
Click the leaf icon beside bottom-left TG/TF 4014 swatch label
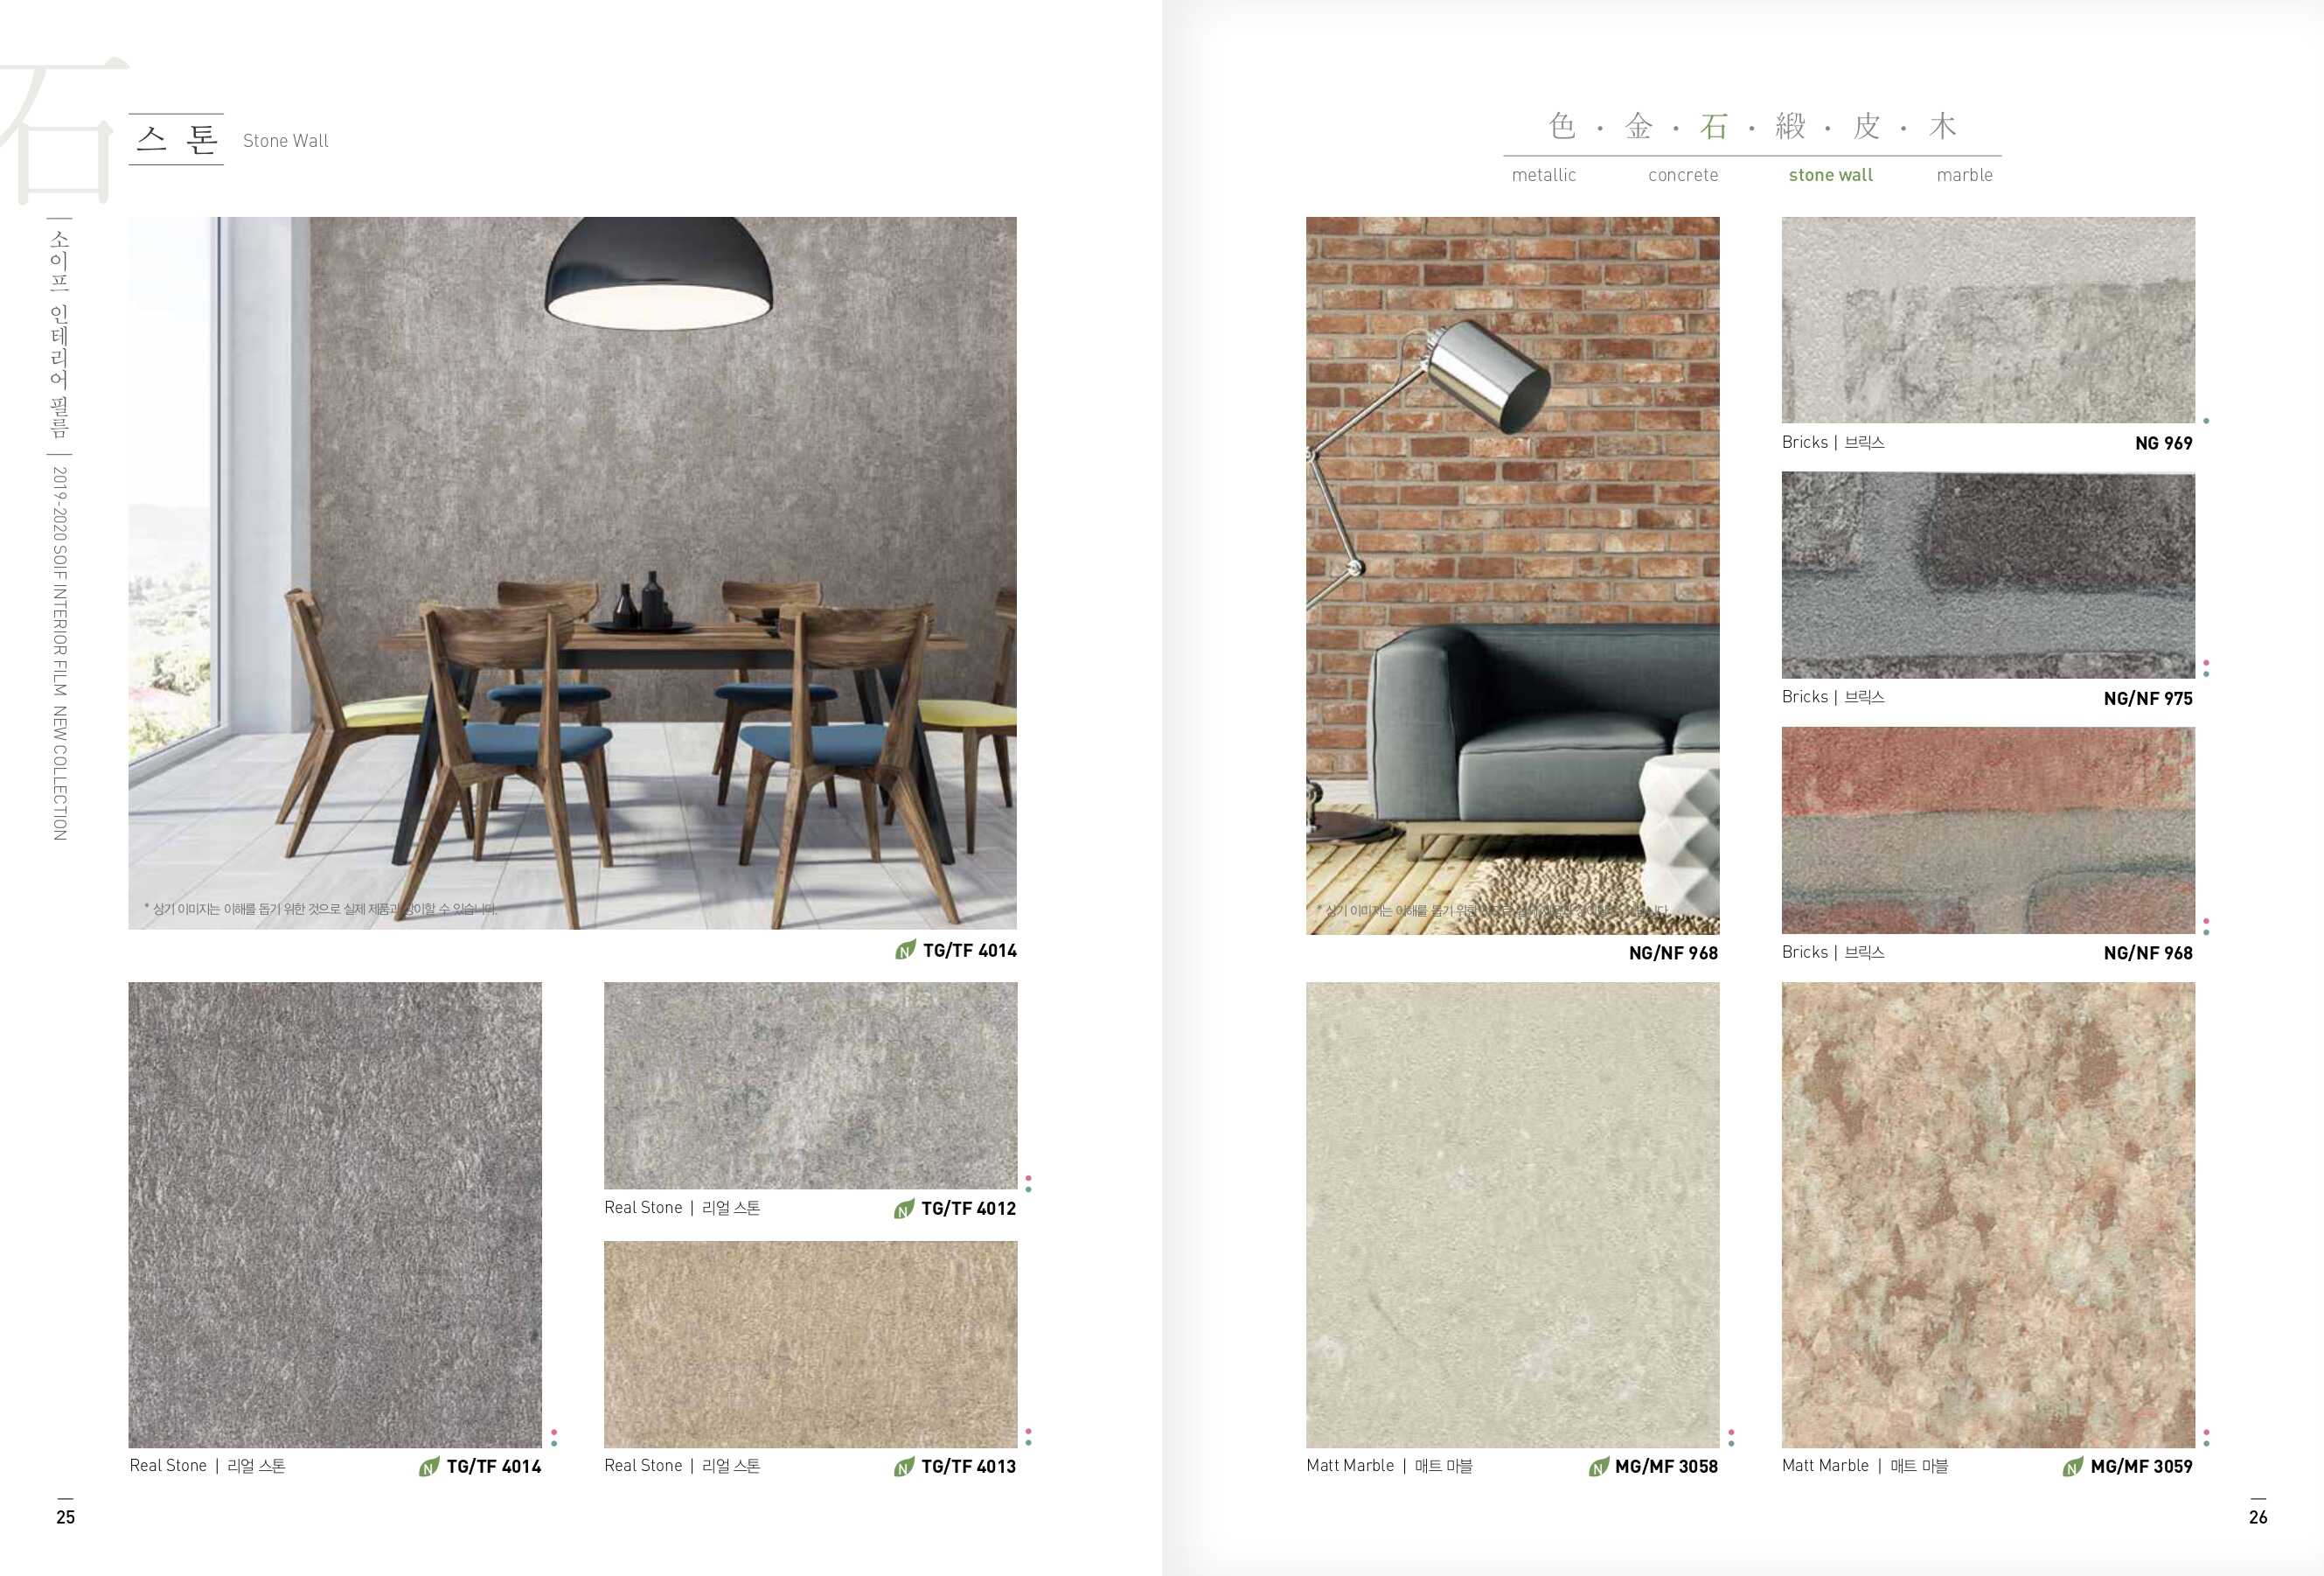click(429, 1467)
